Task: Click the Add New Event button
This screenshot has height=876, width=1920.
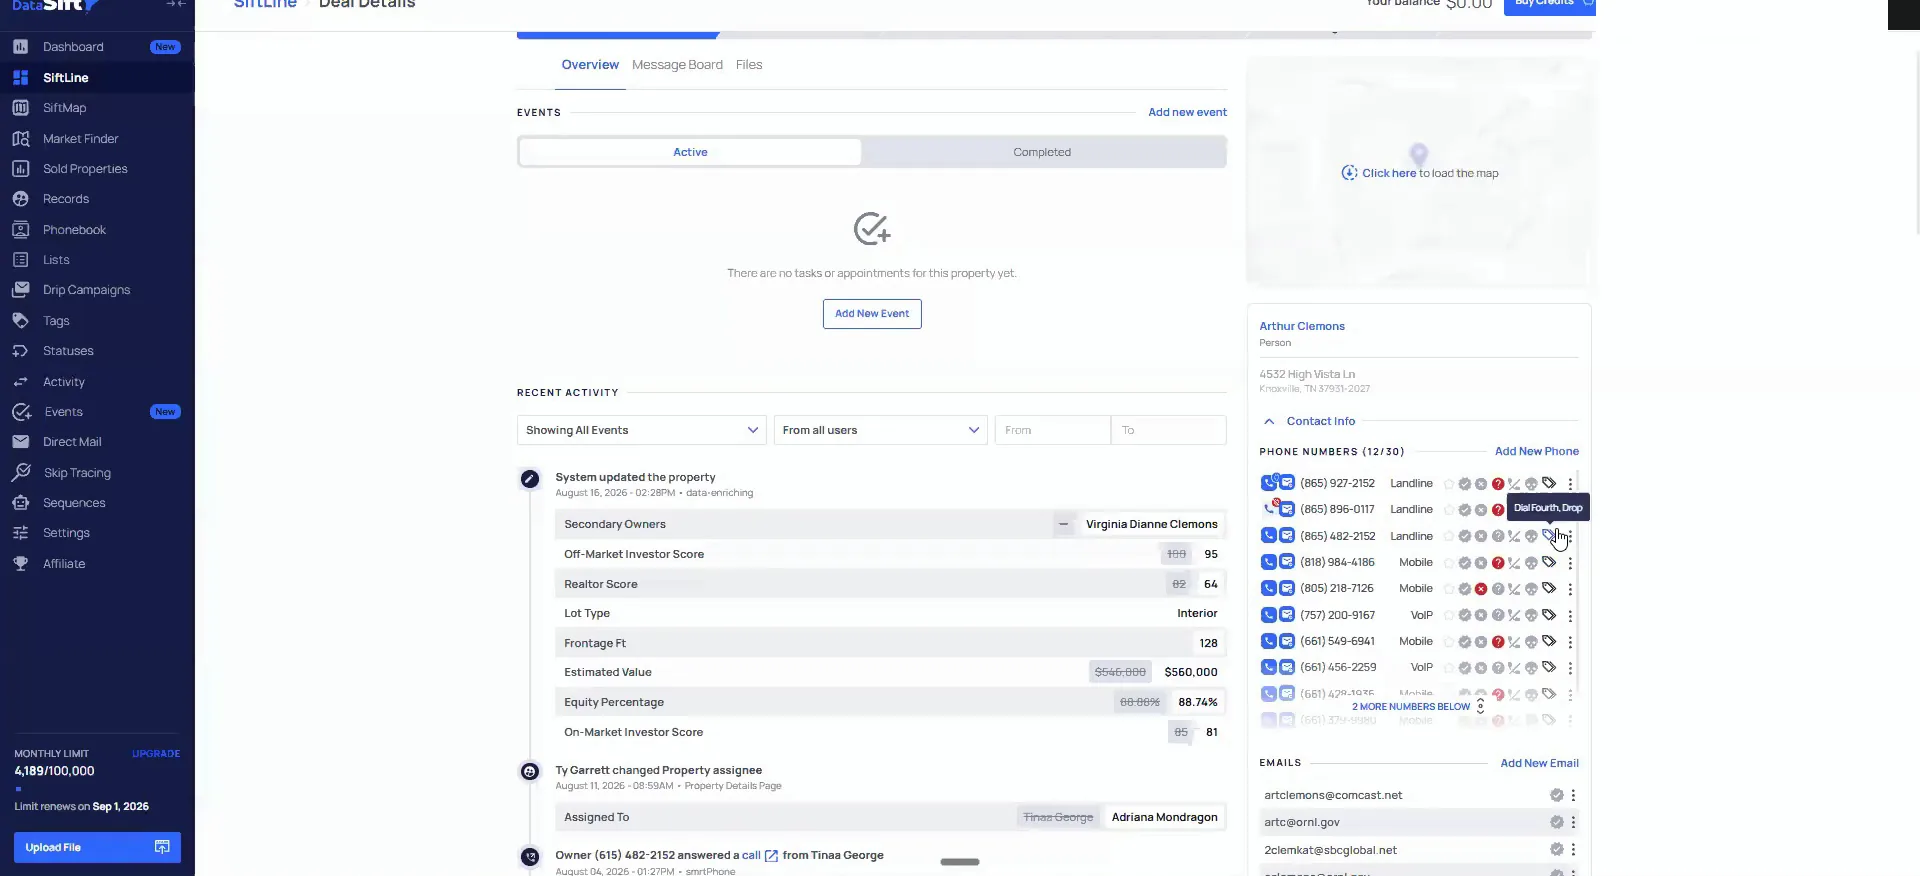Action: click(872, 314)
